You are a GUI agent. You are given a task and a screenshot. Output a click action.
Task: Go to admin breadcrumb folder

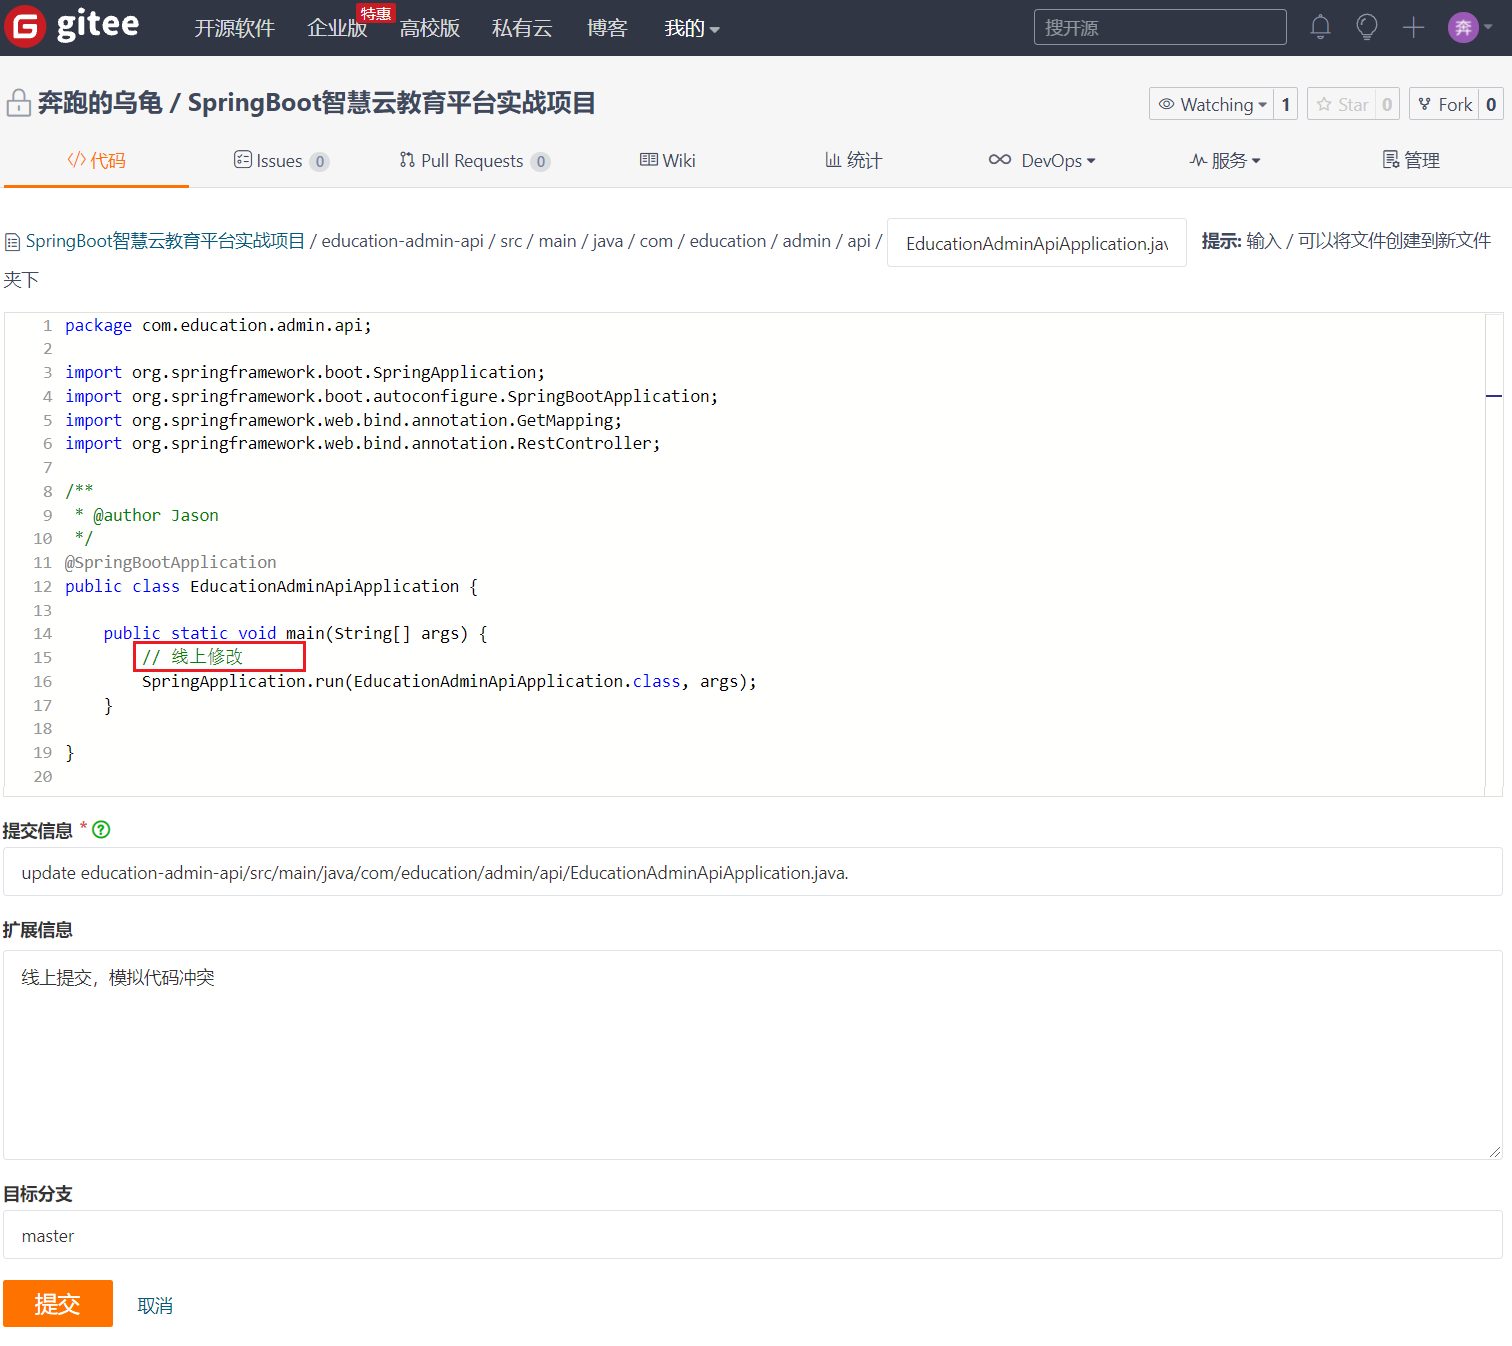(807, 241)
